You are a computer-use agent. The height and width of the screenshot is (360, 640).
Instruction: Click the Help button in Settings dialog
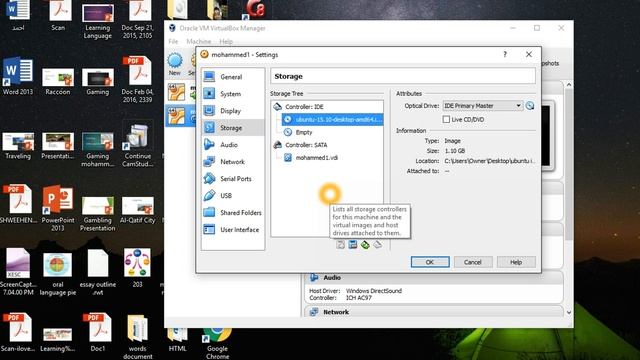coord(516,262)
